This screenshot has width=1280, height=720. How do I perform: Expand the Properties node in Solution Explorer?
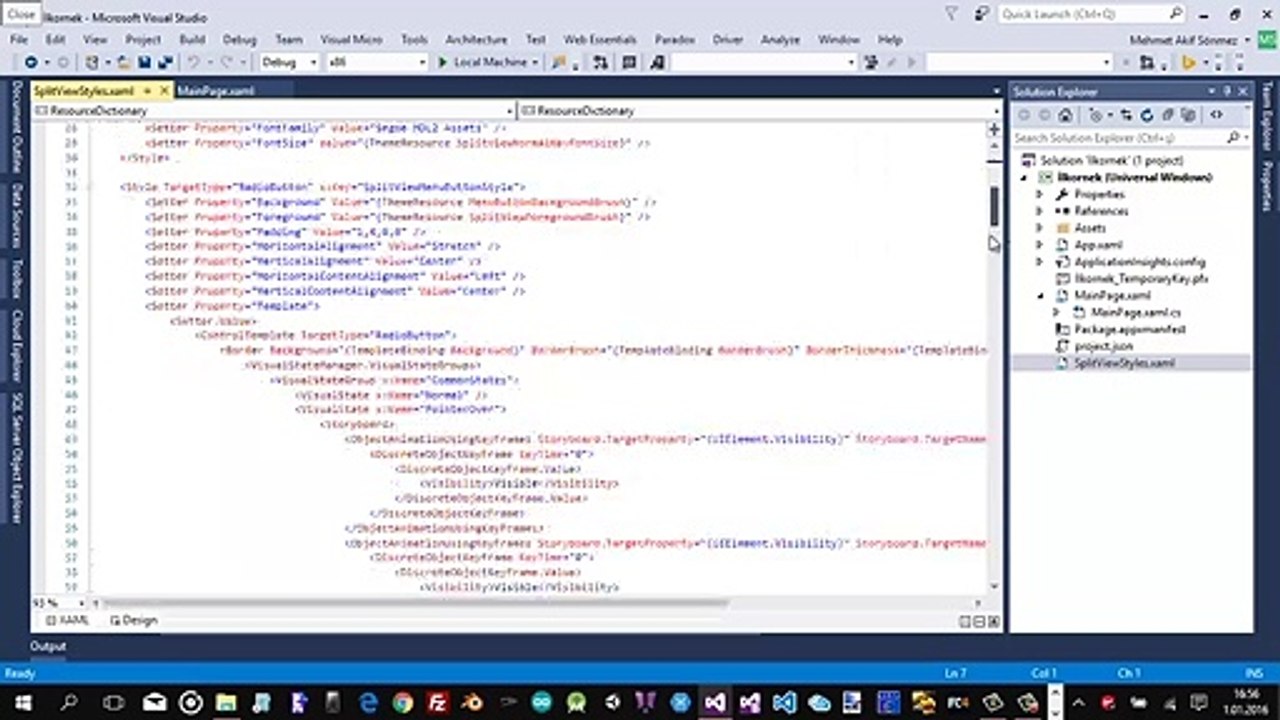(1039, 194)
